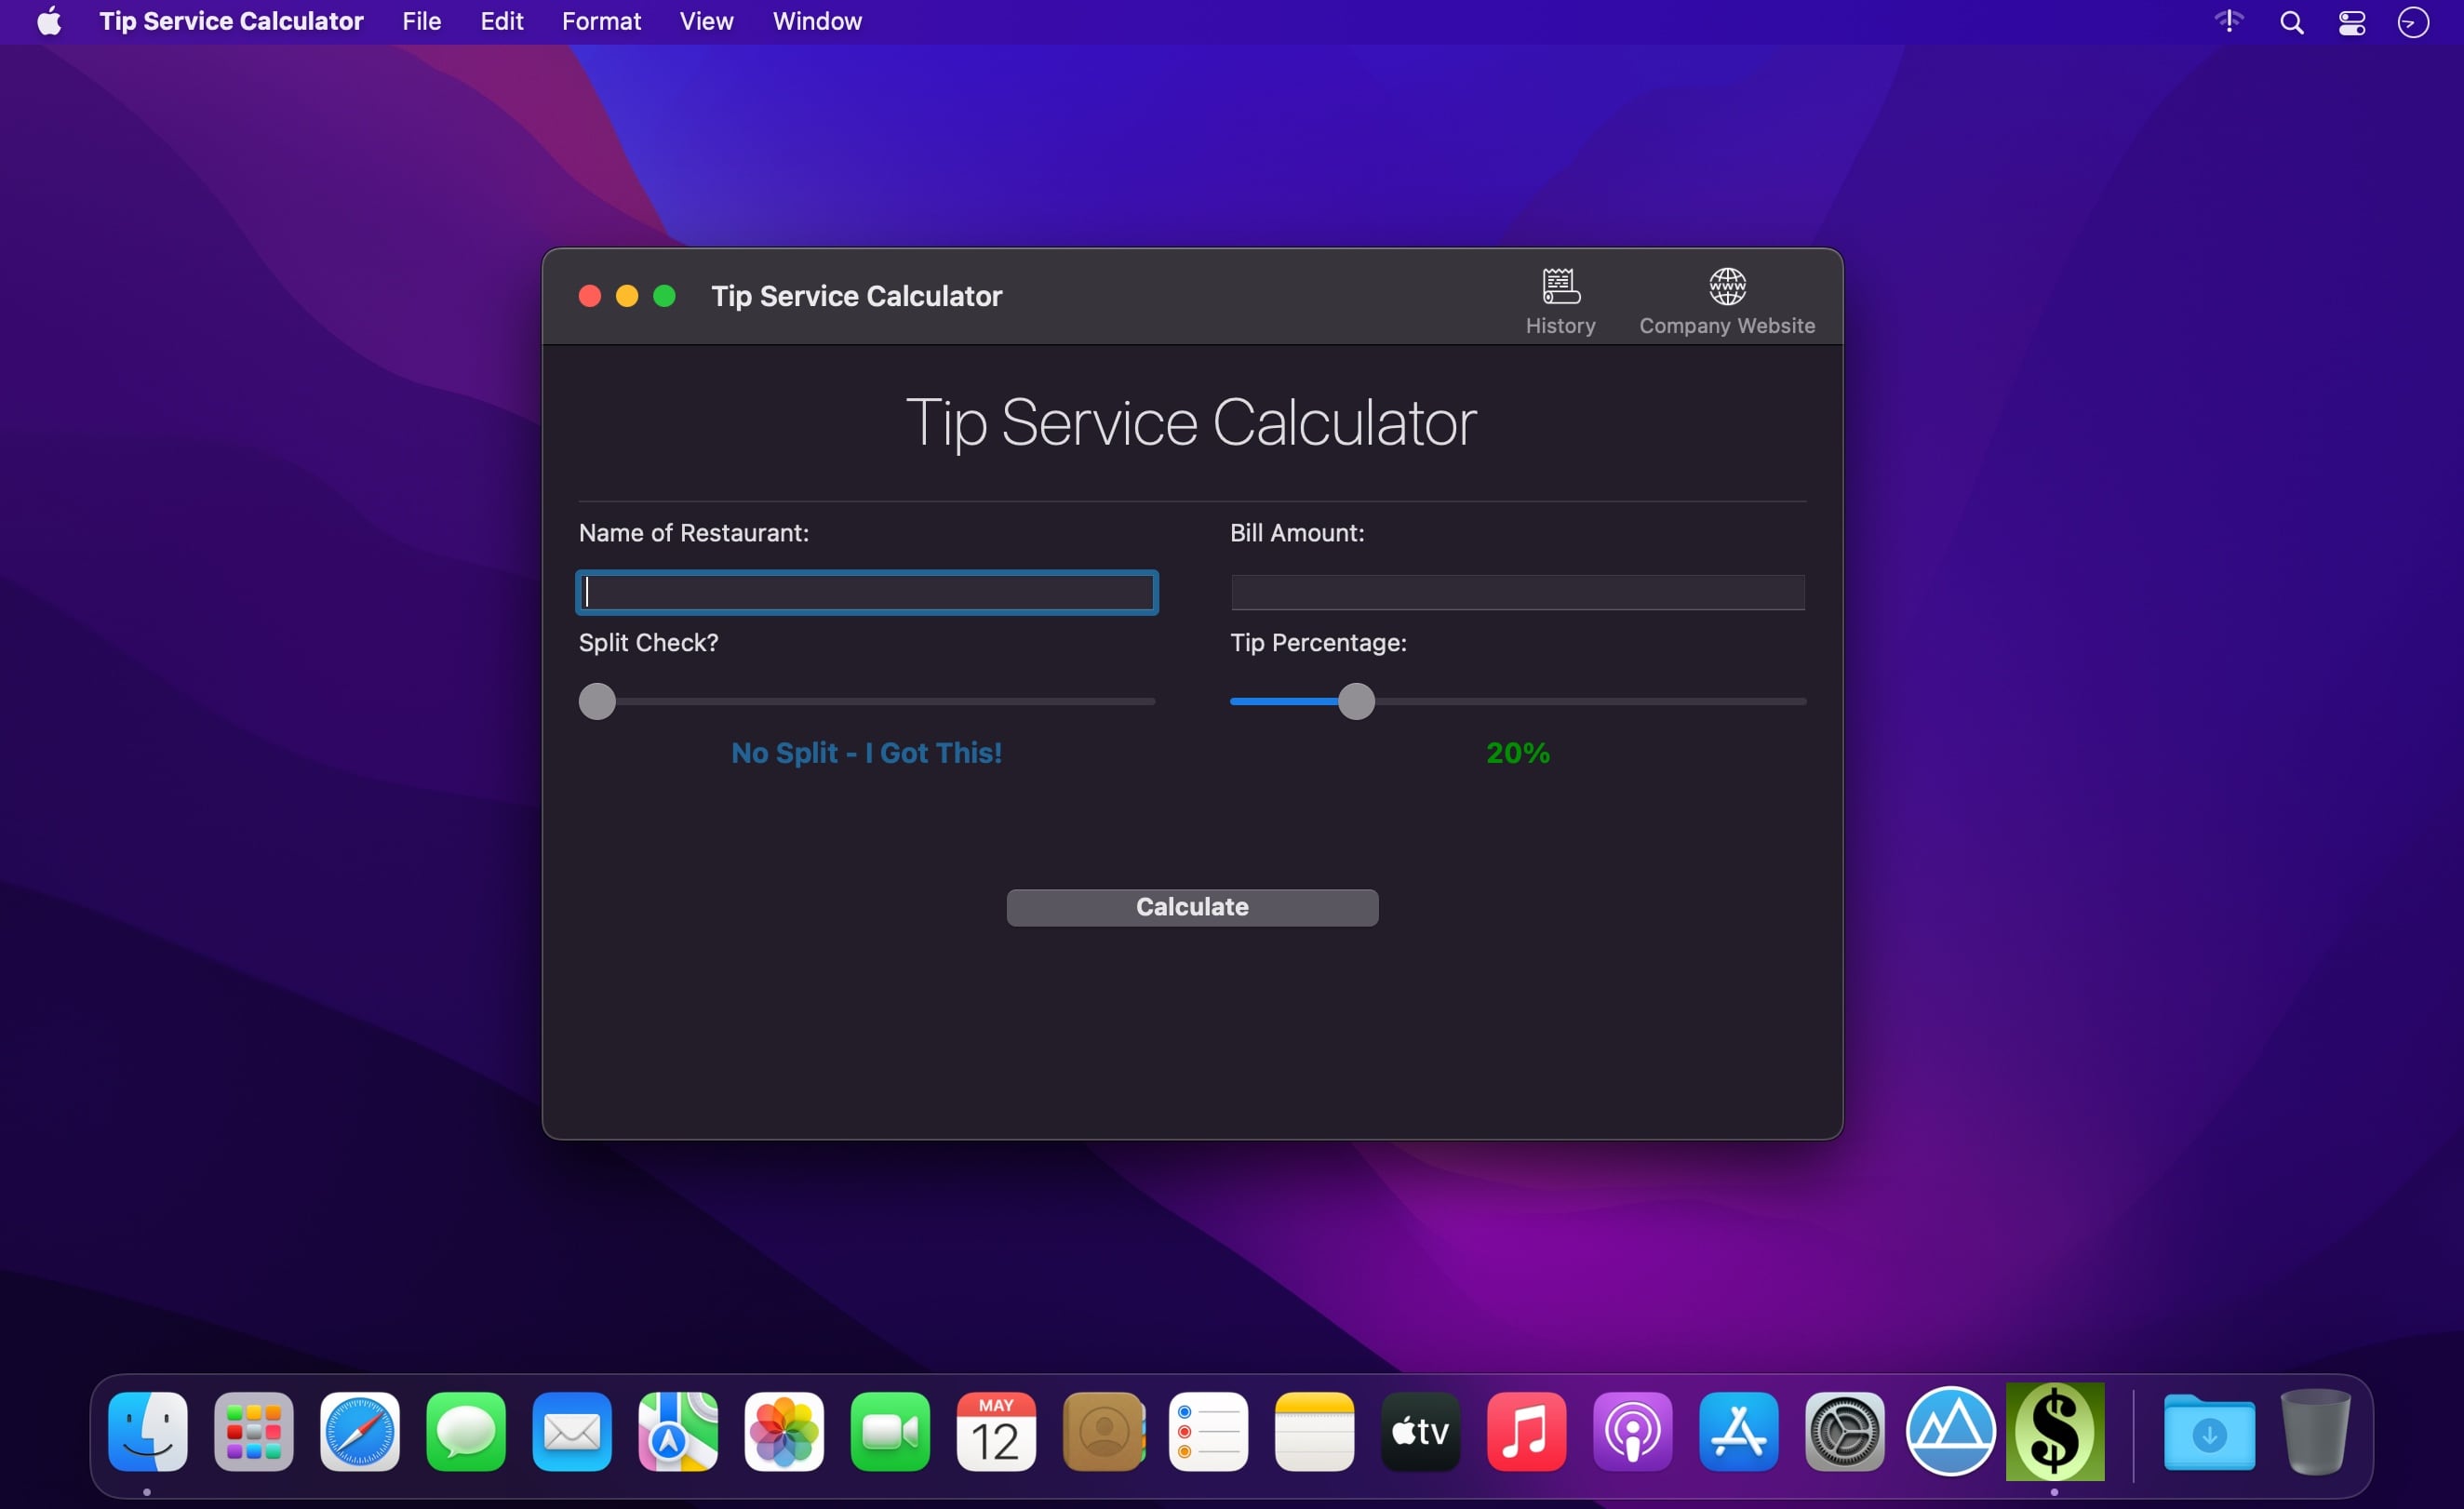
Task: Click the Tip Percentage slider knob
Action: 1356,701
